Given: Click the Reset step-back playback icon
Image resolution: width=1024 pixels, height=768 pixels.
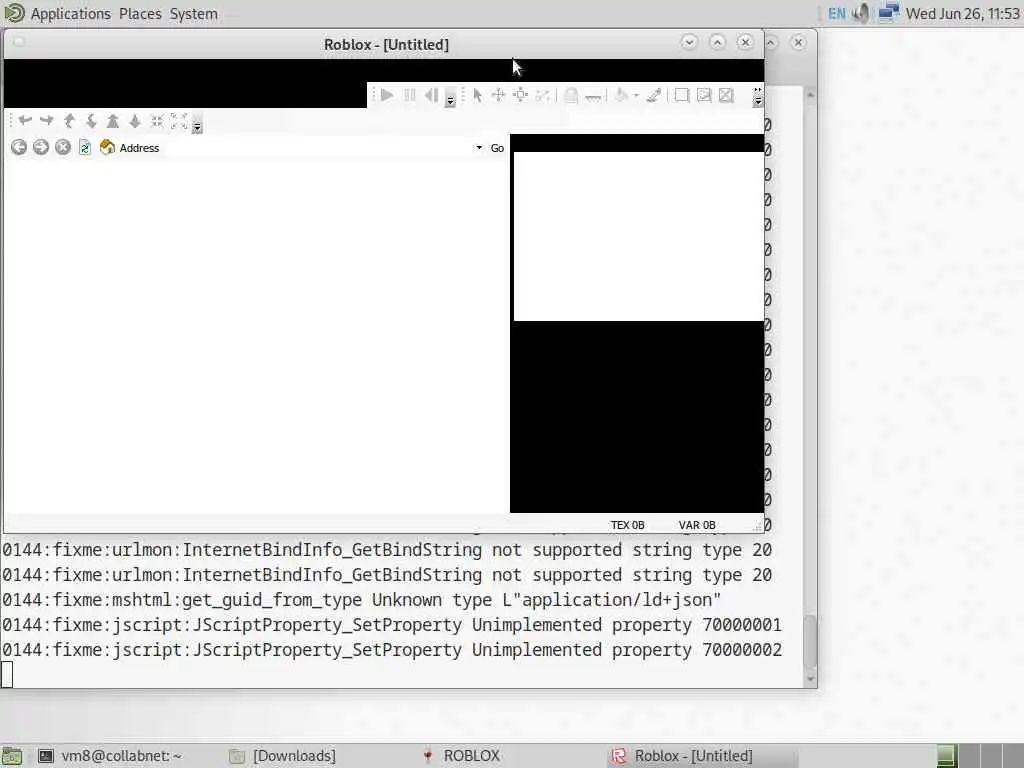Looking at the screenshot, I should pos(431,95).
